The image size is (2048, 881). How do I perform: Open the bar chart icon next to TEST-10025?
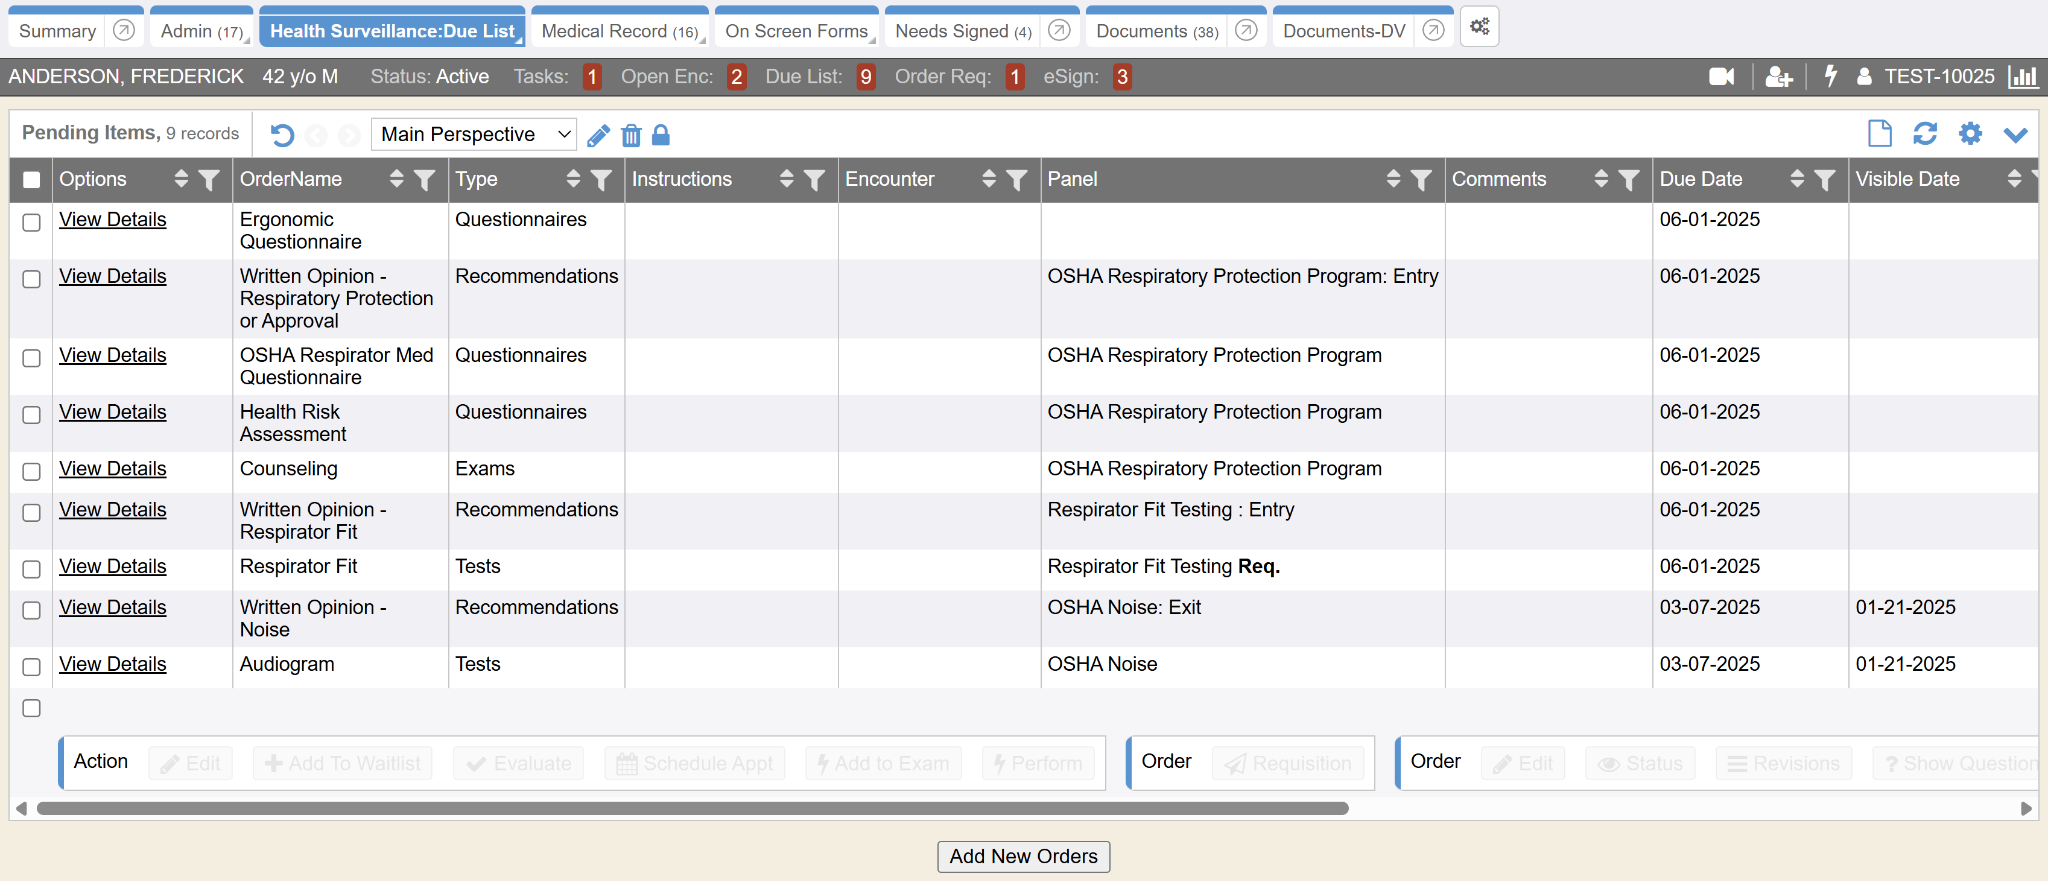coord(2022,77)
